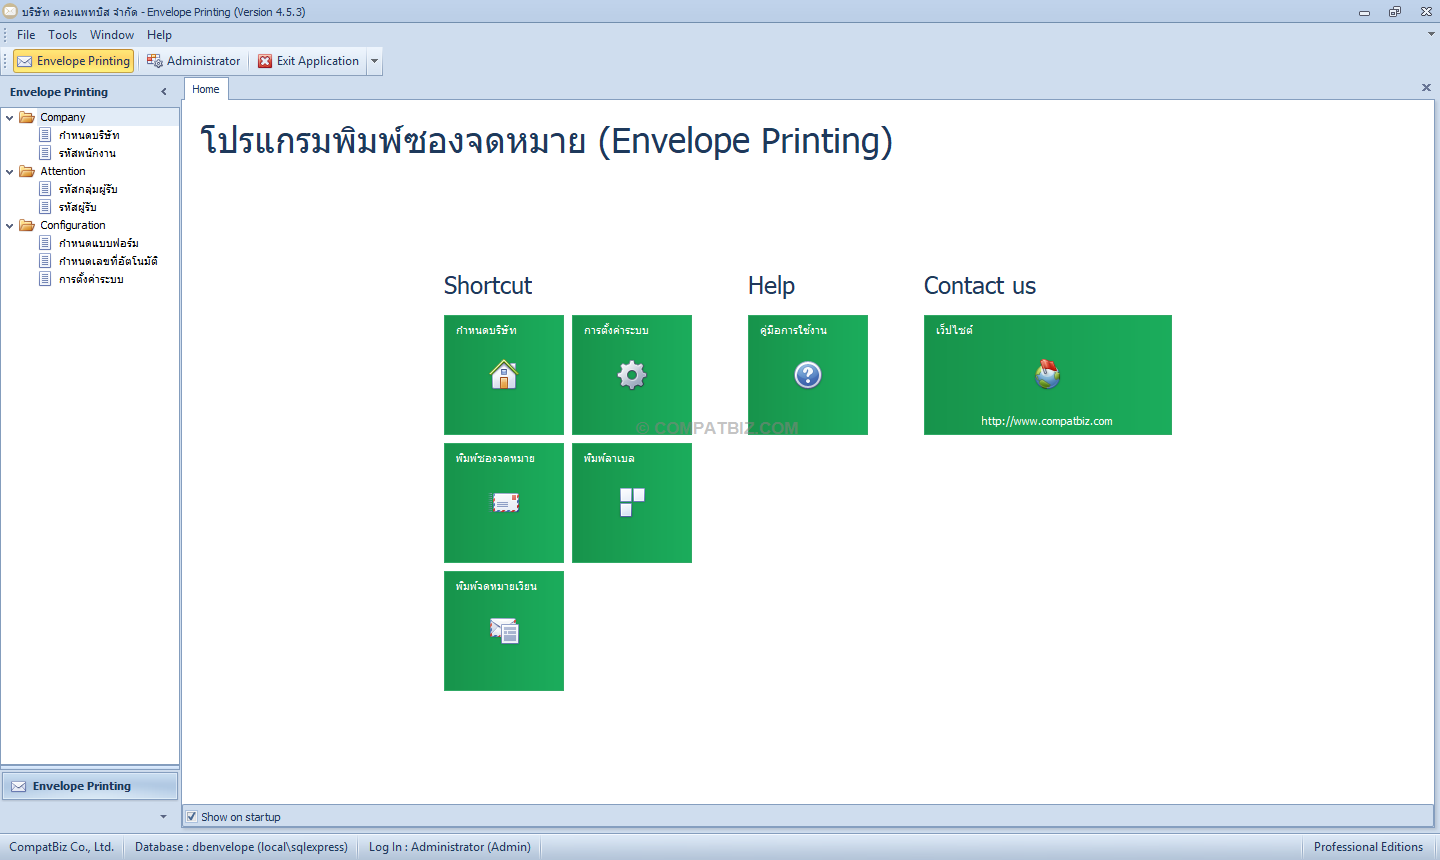Open the toolbar overflow dropdown arrow

coord(375,61)
